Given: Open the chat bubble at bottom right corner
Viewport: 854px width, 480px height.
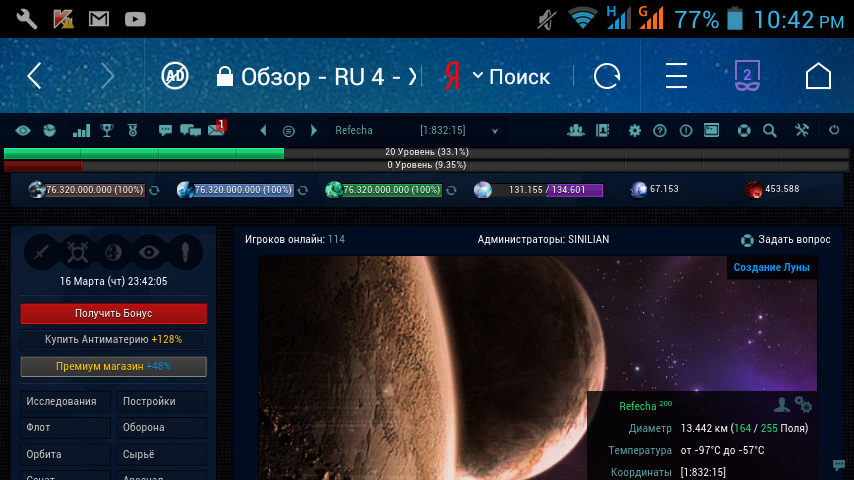Looking at the screenshot, I should click(838, 465).
